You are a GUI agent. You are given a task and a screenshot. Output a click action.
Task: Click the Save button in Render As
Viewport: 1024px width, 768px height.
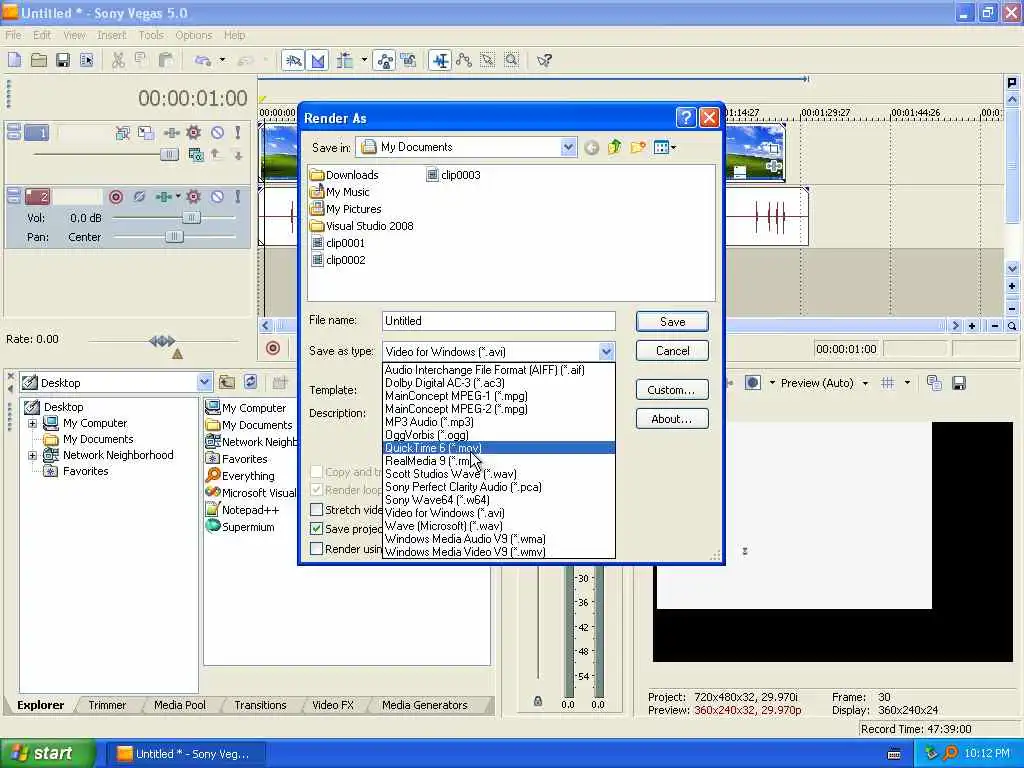point(672,322)
